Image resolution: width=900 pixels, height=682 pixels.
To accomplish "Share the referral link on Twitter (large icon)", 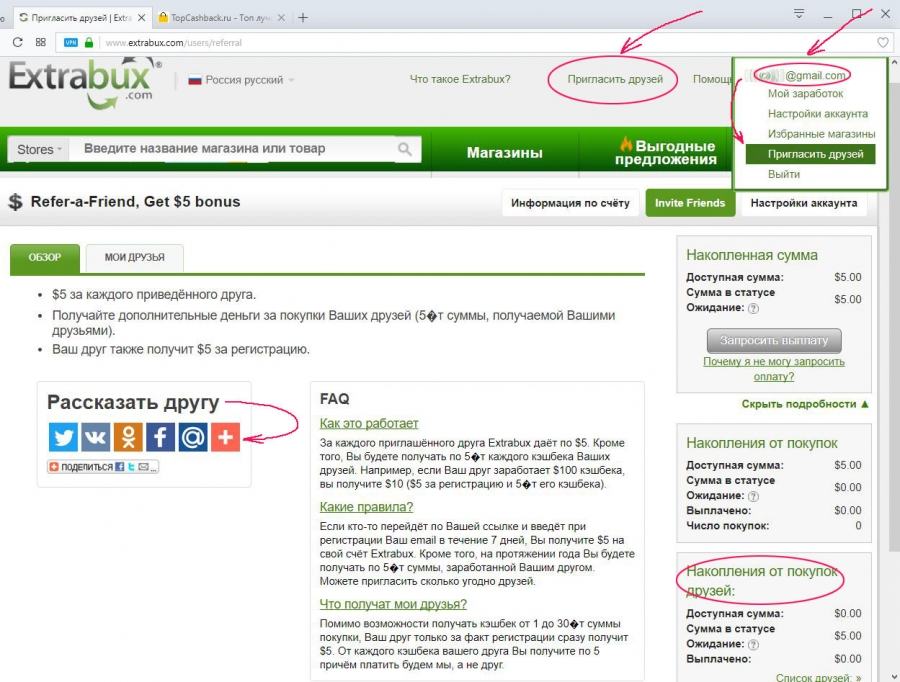I will [63, 437].
